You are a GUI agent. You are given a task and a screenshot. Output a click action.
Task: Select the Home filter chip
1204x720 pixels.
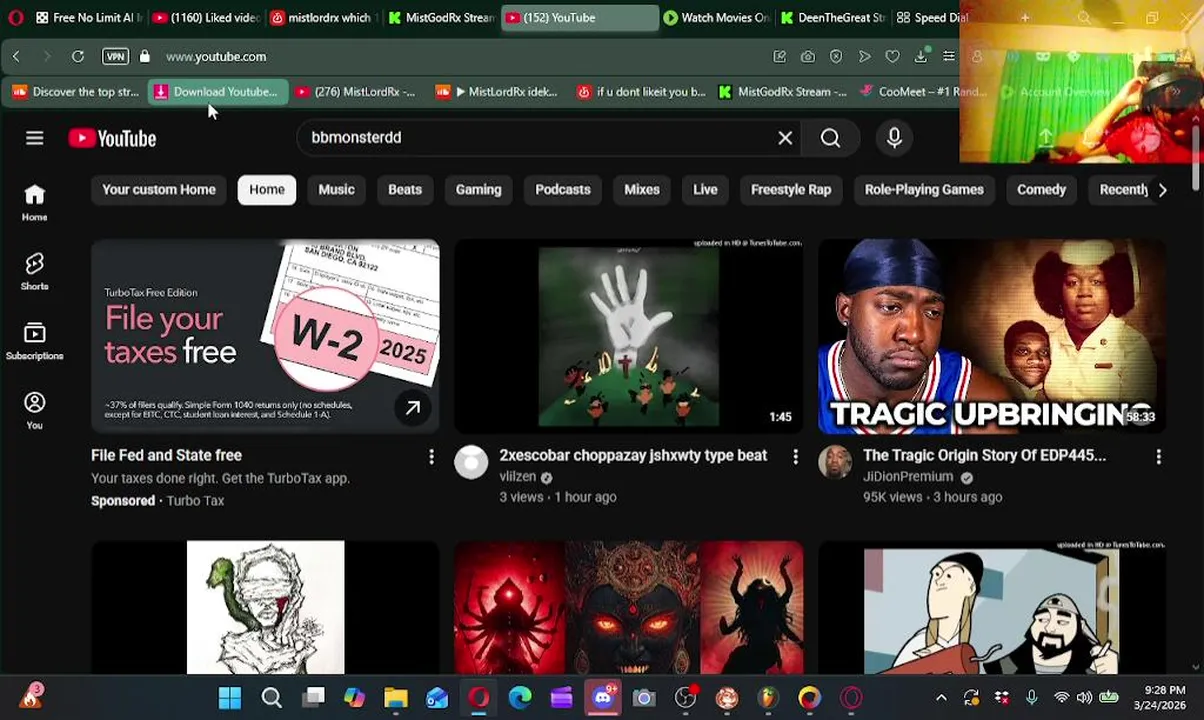pyautogui.click(x=267, y=189)
